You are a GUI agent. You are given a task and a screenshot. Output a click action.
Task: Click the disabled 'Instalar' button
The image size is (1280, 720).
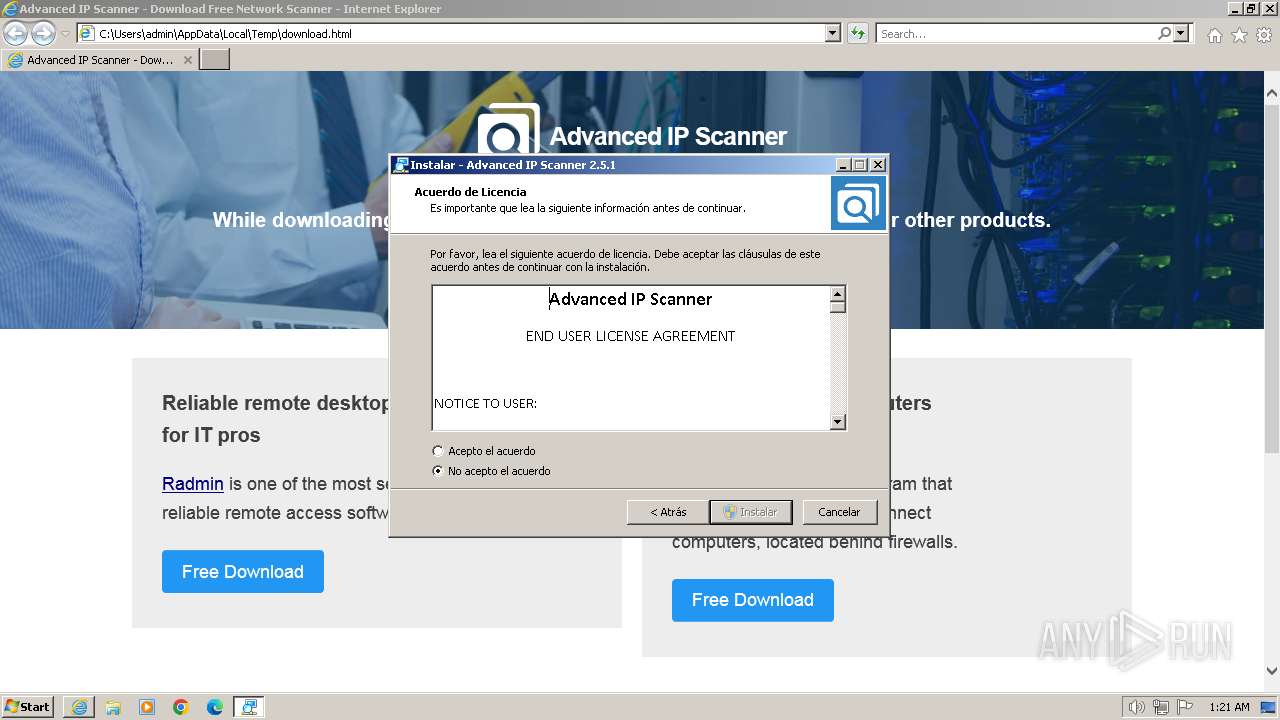pyautogui.click(x=751, y=512)
